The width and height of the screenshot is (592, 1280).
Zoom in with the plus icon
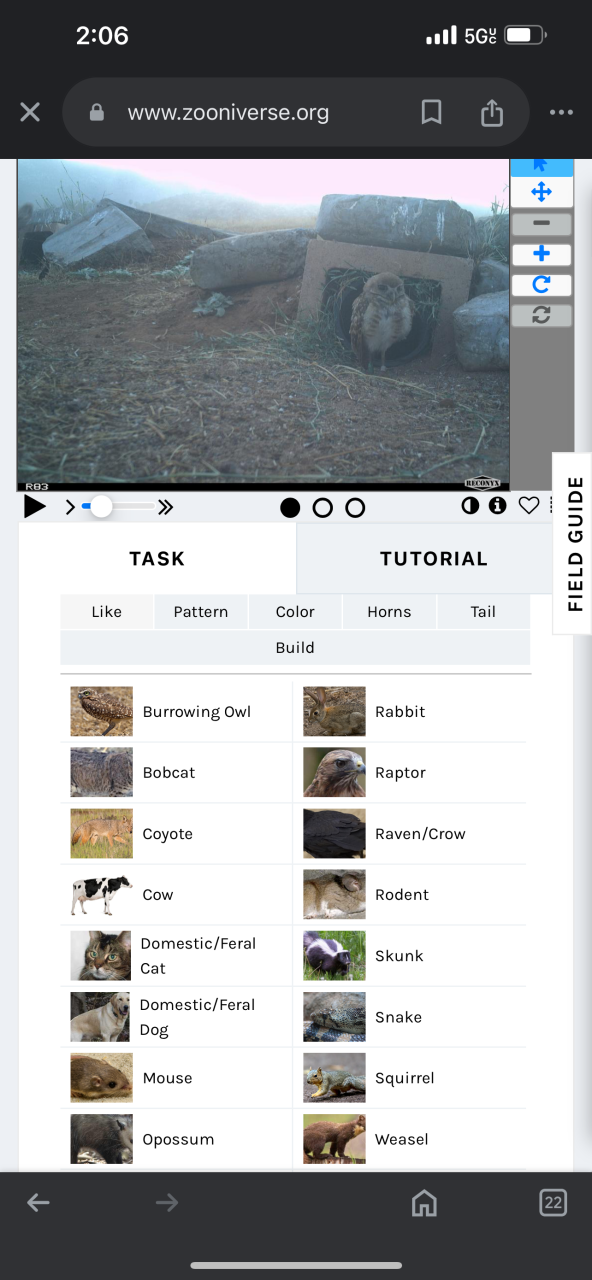(x=541, y=254)
